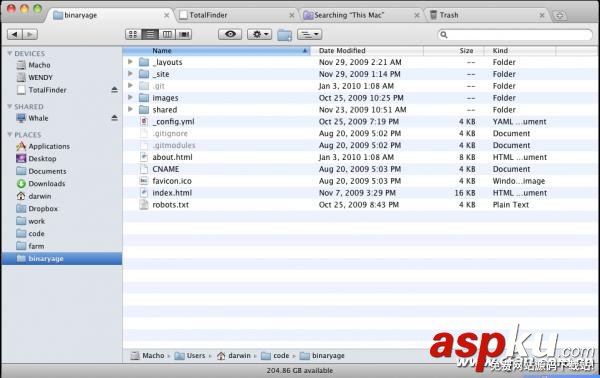Expand the _site folder

pyautogui.click(x=130, y=73)
